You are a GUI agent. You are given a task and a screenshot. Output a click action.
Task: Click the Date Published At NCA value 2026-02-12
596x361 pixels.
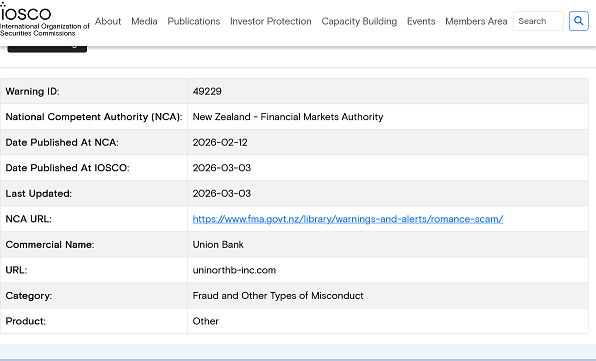point(220,142)
